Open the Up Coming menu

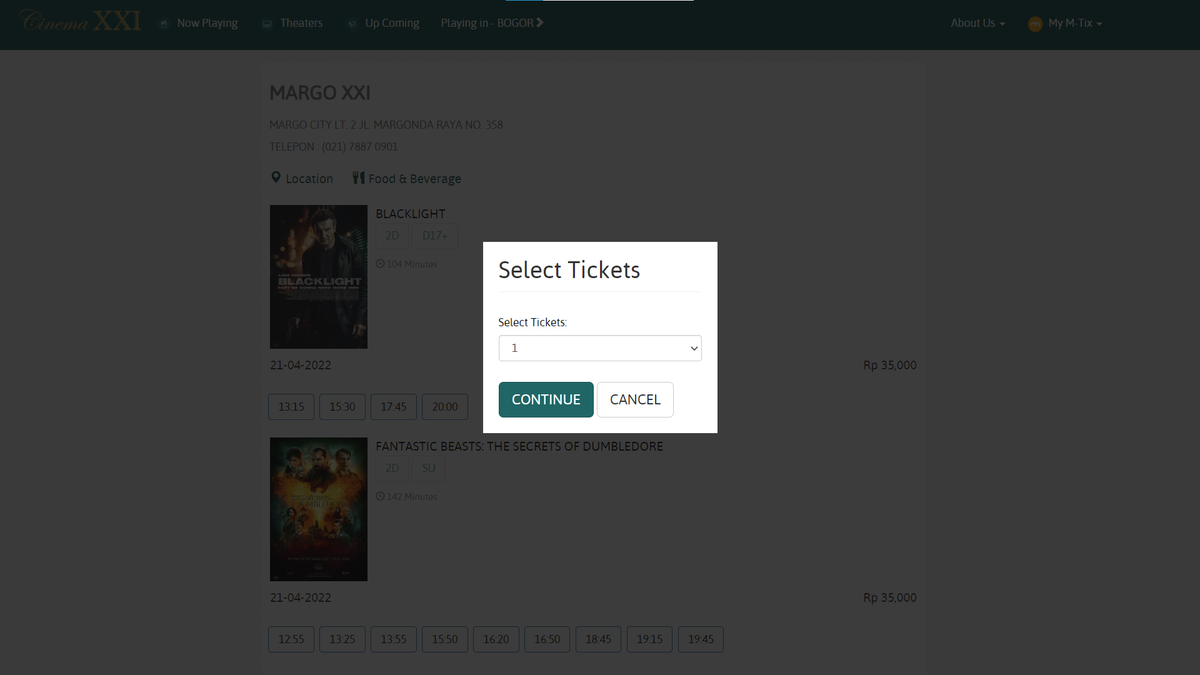point(392,23)
